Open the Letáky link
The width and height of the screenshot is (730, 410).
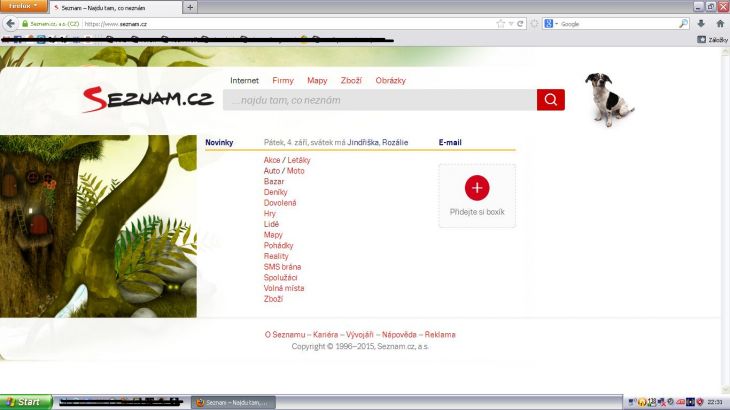[x=298, y=160]
